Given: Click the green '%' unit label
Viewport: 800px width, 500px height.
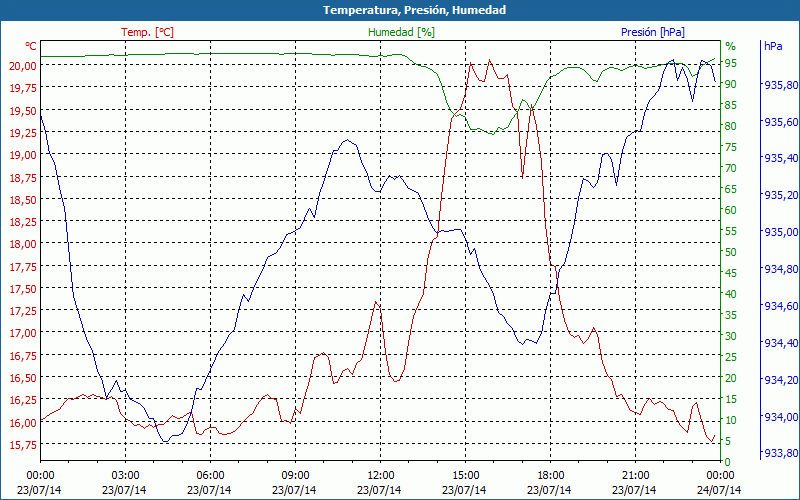Looking at the screenshot, I should point(731,46).
